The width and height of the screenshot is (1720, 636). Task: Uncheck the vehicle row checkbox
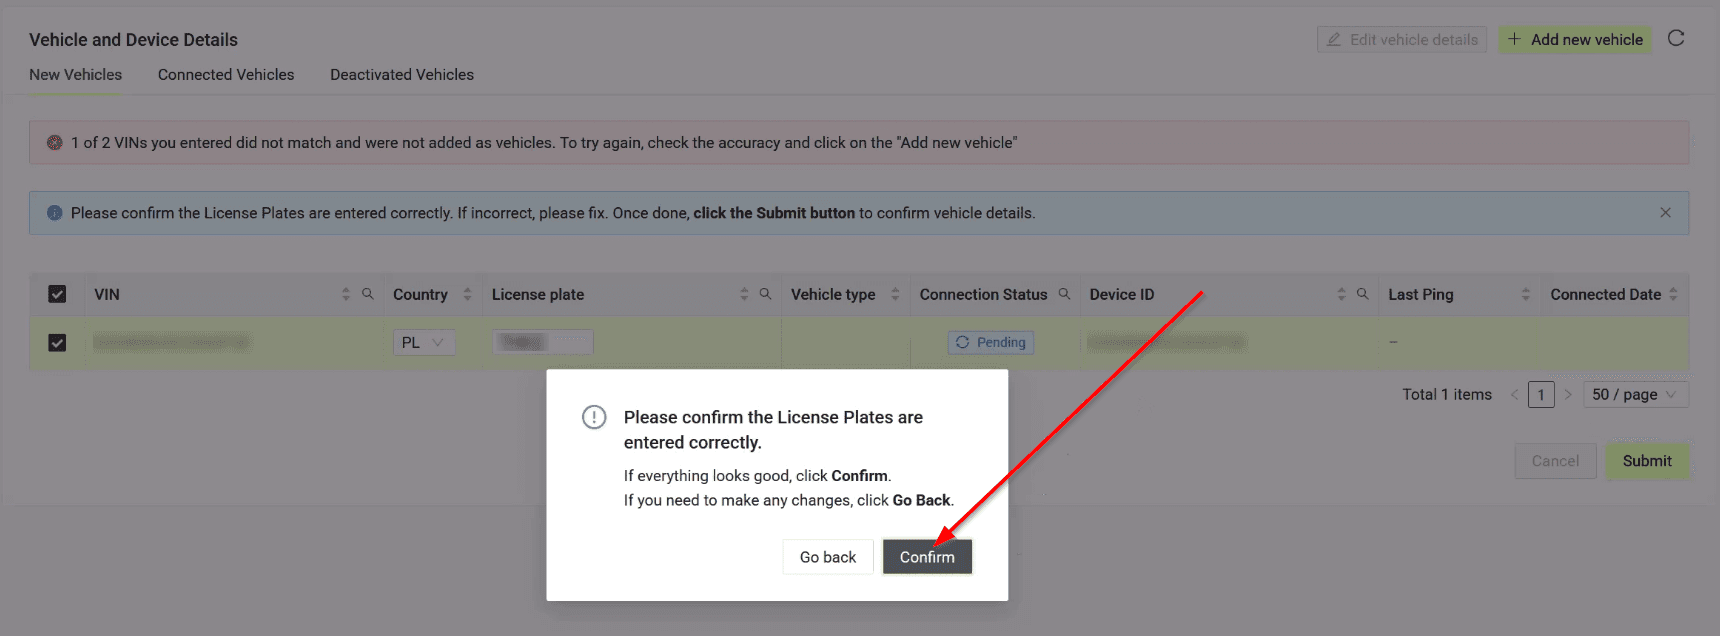coord(57,343)
